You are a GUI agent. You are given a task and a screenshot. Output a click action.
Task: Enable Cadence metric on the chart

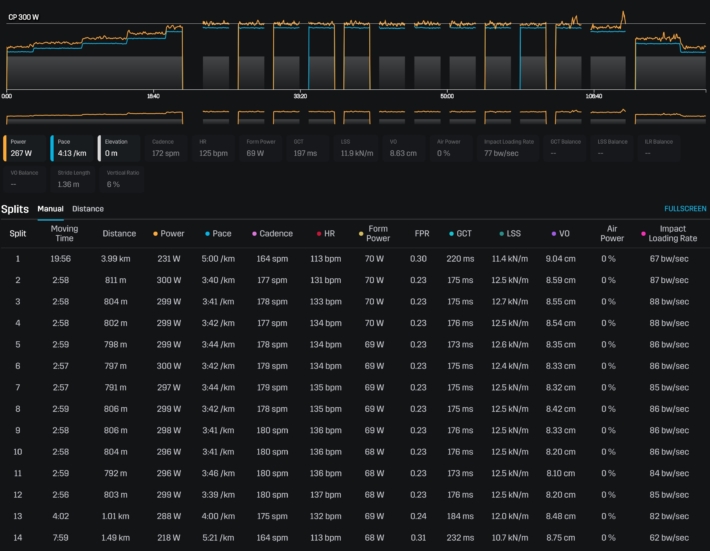pos(169,148)
